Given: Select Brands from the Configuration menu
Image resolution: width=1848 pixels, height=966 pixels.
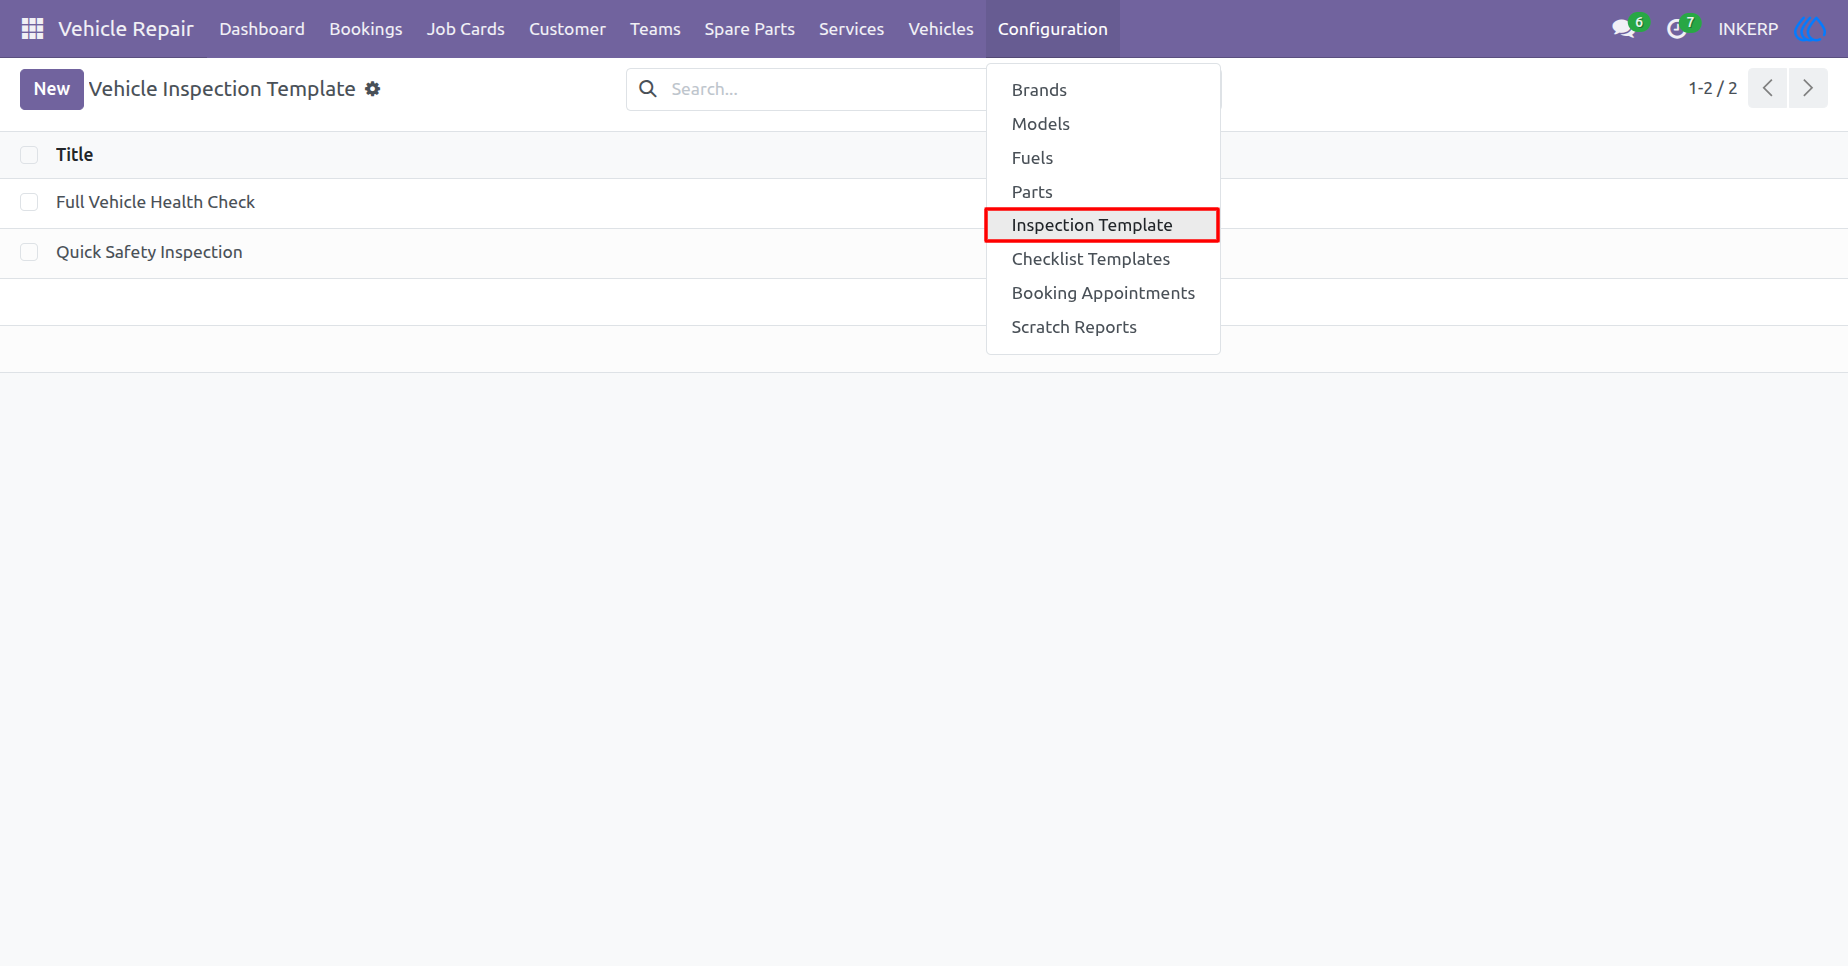Looking at the screenshot, I should [x=1103, y=90].
